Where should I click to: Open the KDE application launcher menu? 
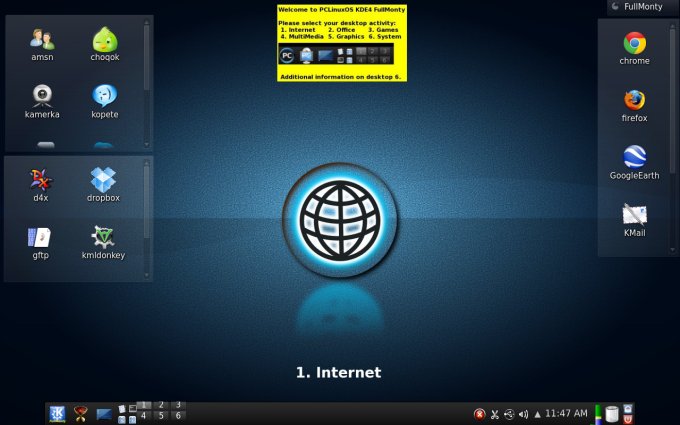[x=57, y=414]
